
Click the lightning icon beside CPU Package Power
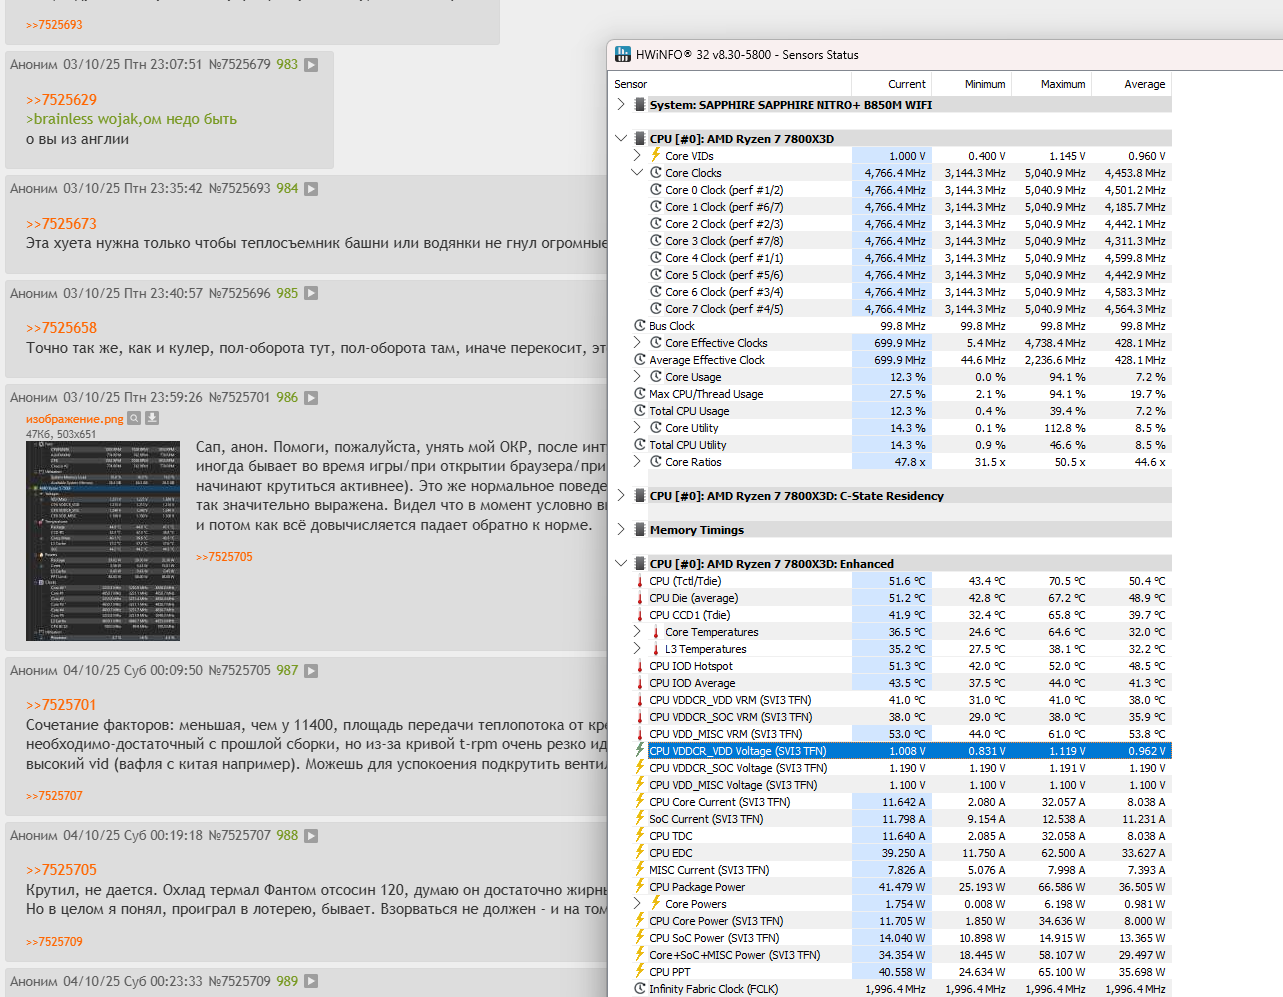click(x=640, y=887)
